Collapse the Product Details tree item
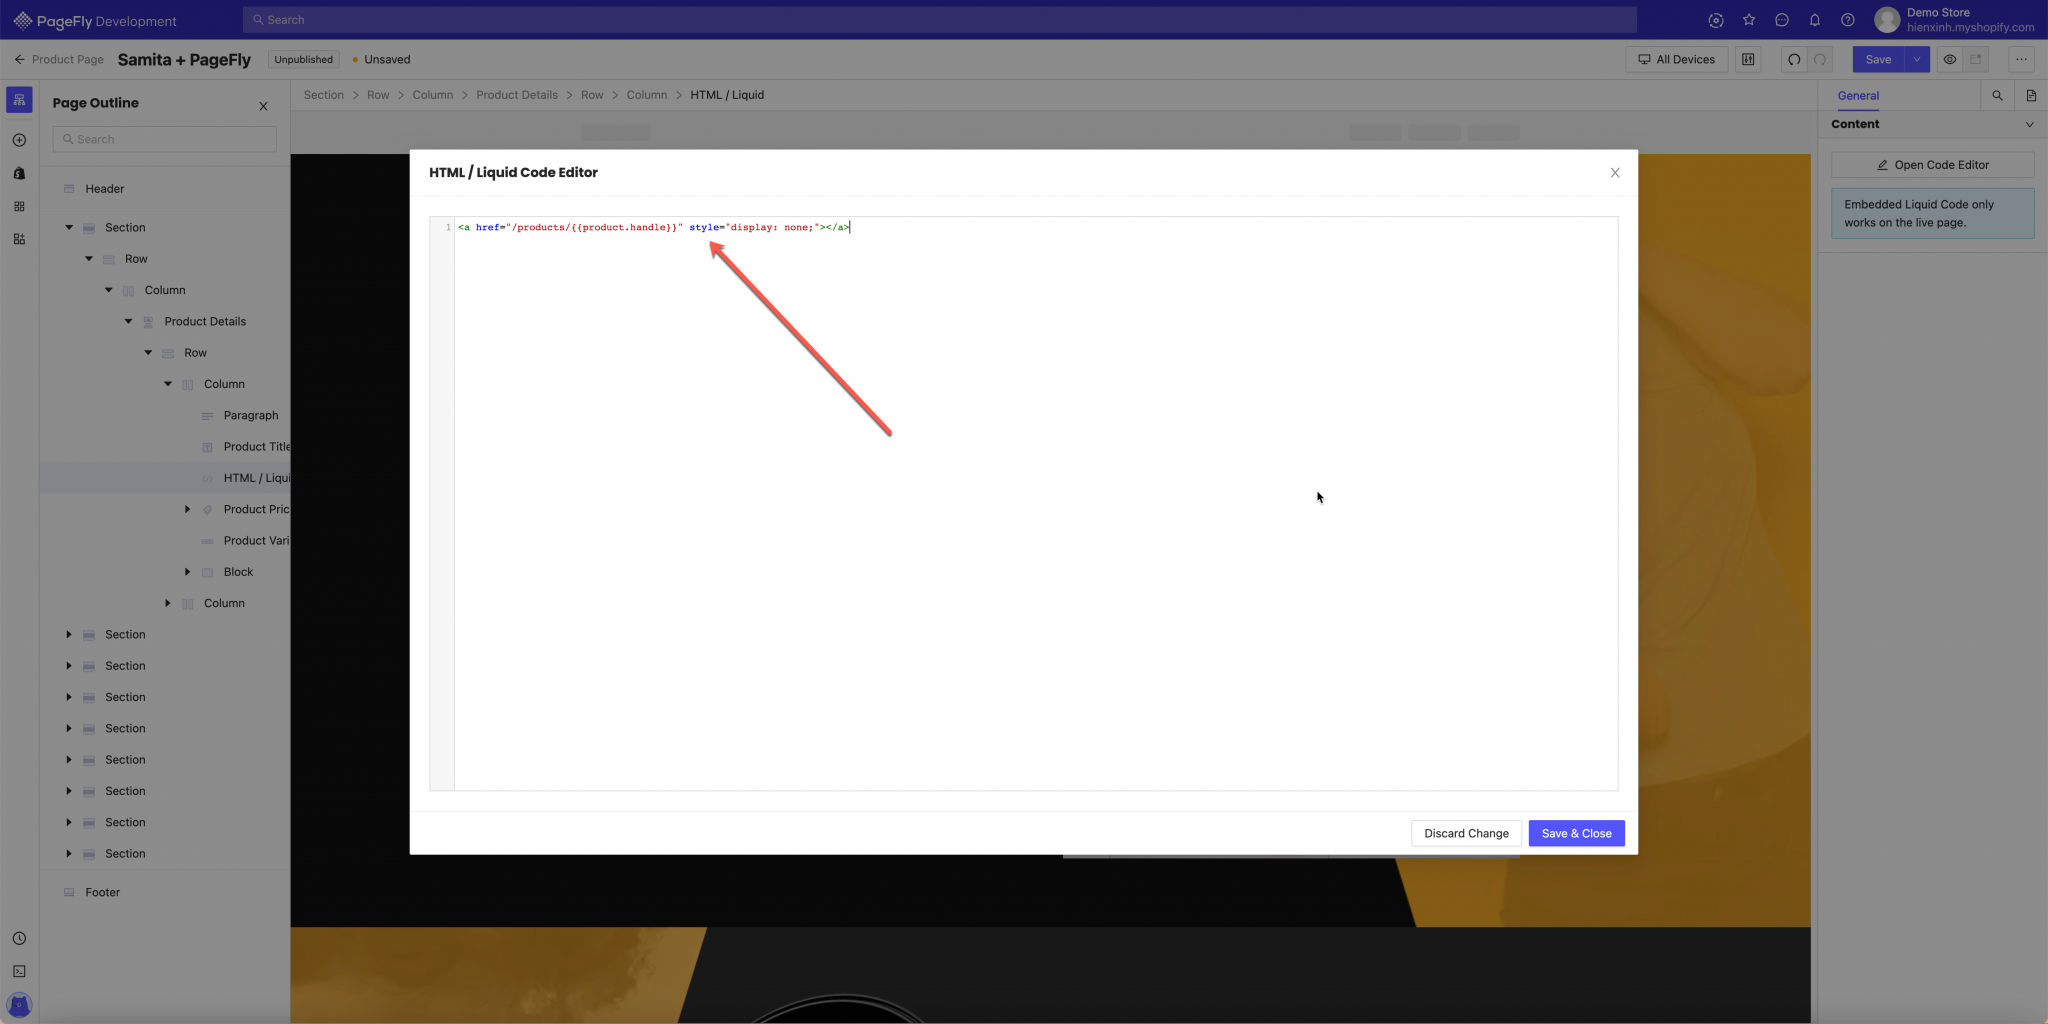The height and width of the screenshot is (1024, 2048). coord(128,321)
